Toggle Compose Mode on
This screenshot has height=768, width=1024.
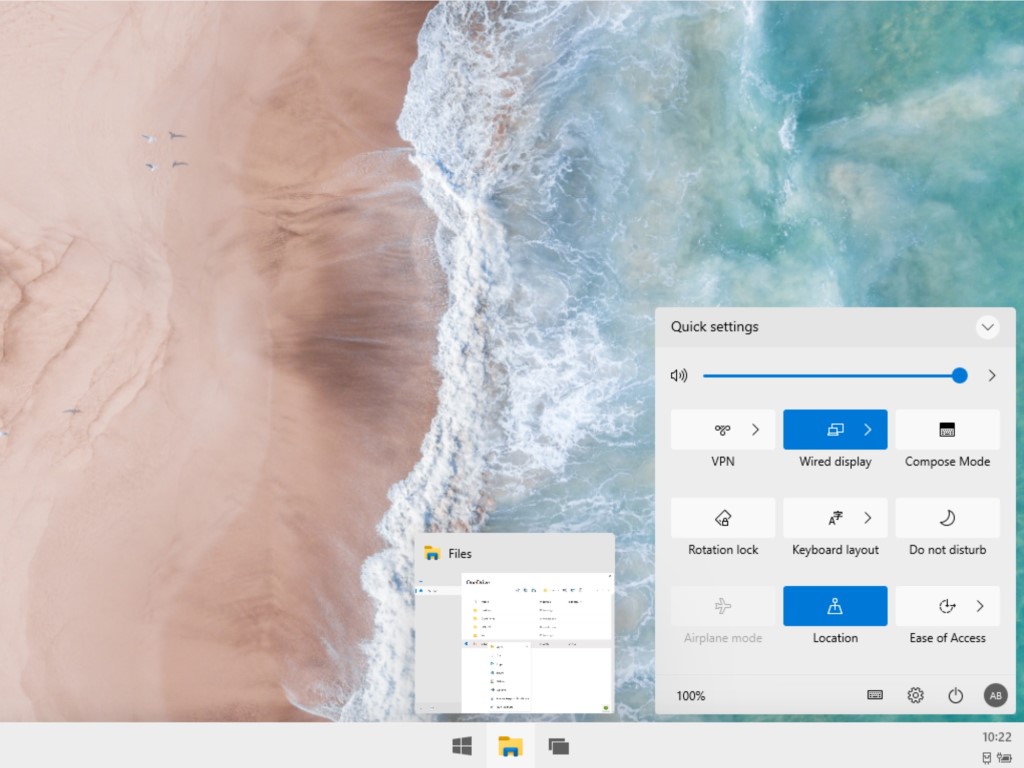click(x=947, y=430)
